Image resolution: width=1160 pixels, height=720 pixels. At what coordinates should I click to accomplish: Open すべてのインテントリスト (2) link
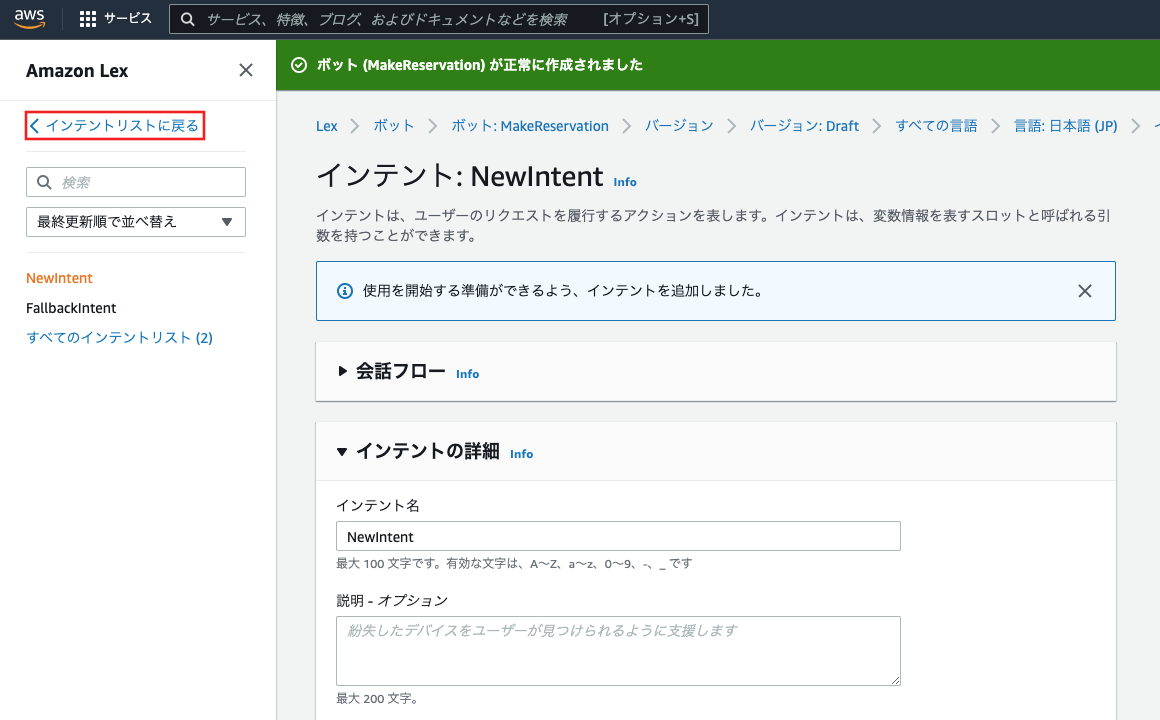click(119, 337)
